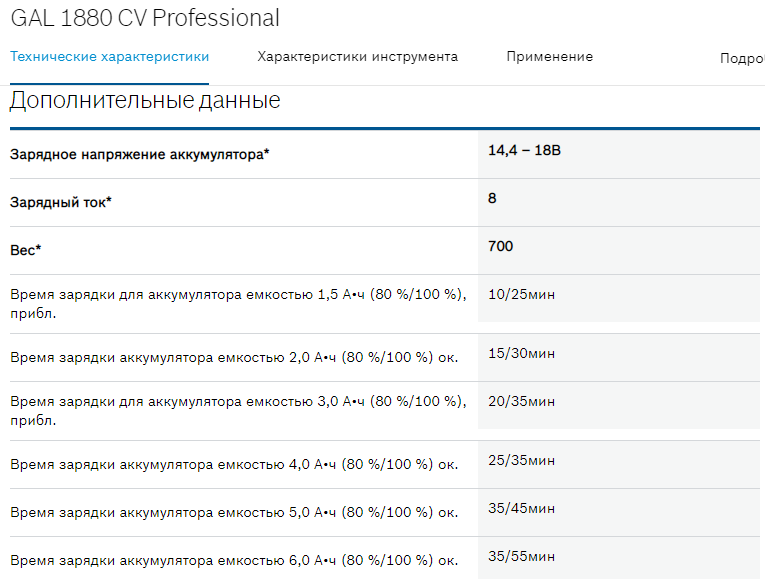Select the 14,4 – 18В voltage value
The width and height of the screenshot is (765, 579).
518,151
